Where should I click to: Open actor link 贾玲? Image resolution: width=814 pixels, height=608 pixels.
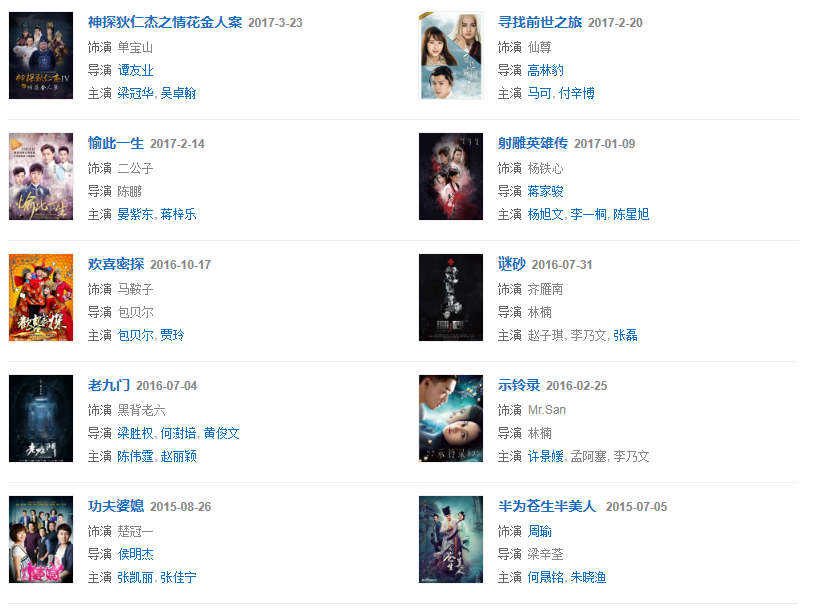point(172,335)
